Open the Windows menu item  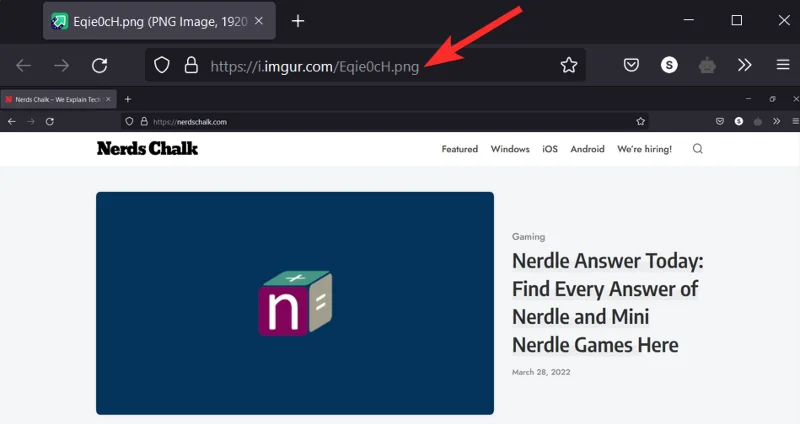(x=510, y=149)
